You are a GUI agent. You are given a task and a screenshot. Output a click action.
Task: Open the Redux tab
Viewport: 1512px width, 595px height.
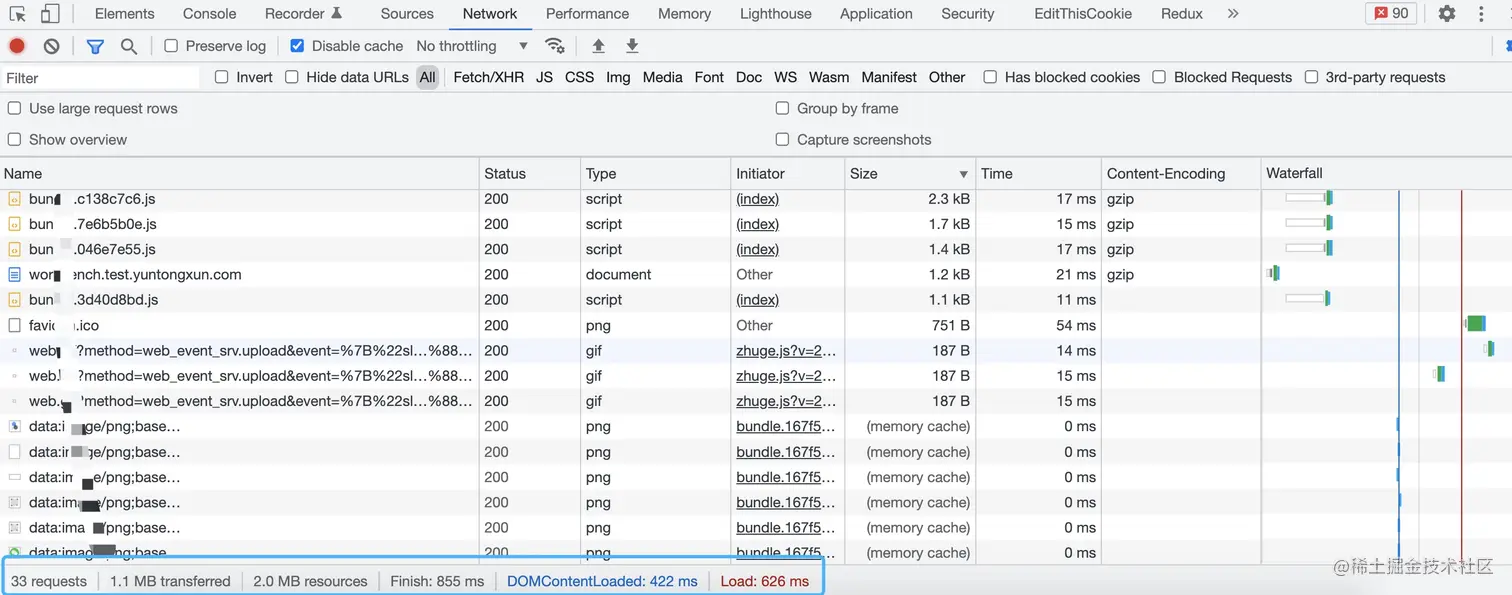tap(1182, 14)
